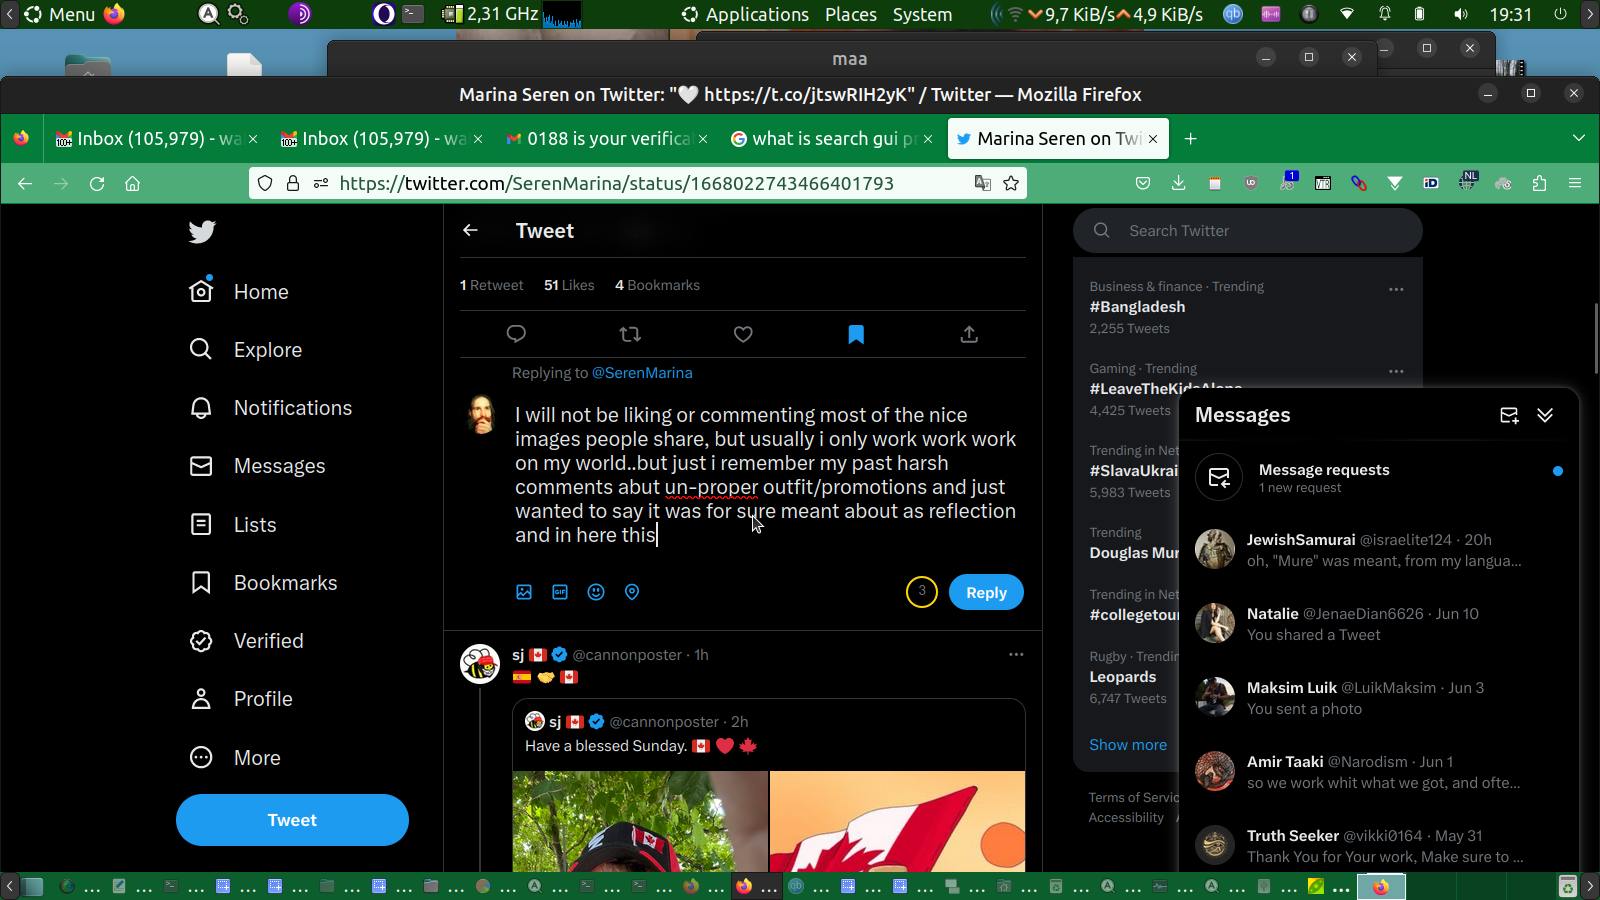1600x900 pixels.
Task: Go to your Profile page
Action: 241,699
